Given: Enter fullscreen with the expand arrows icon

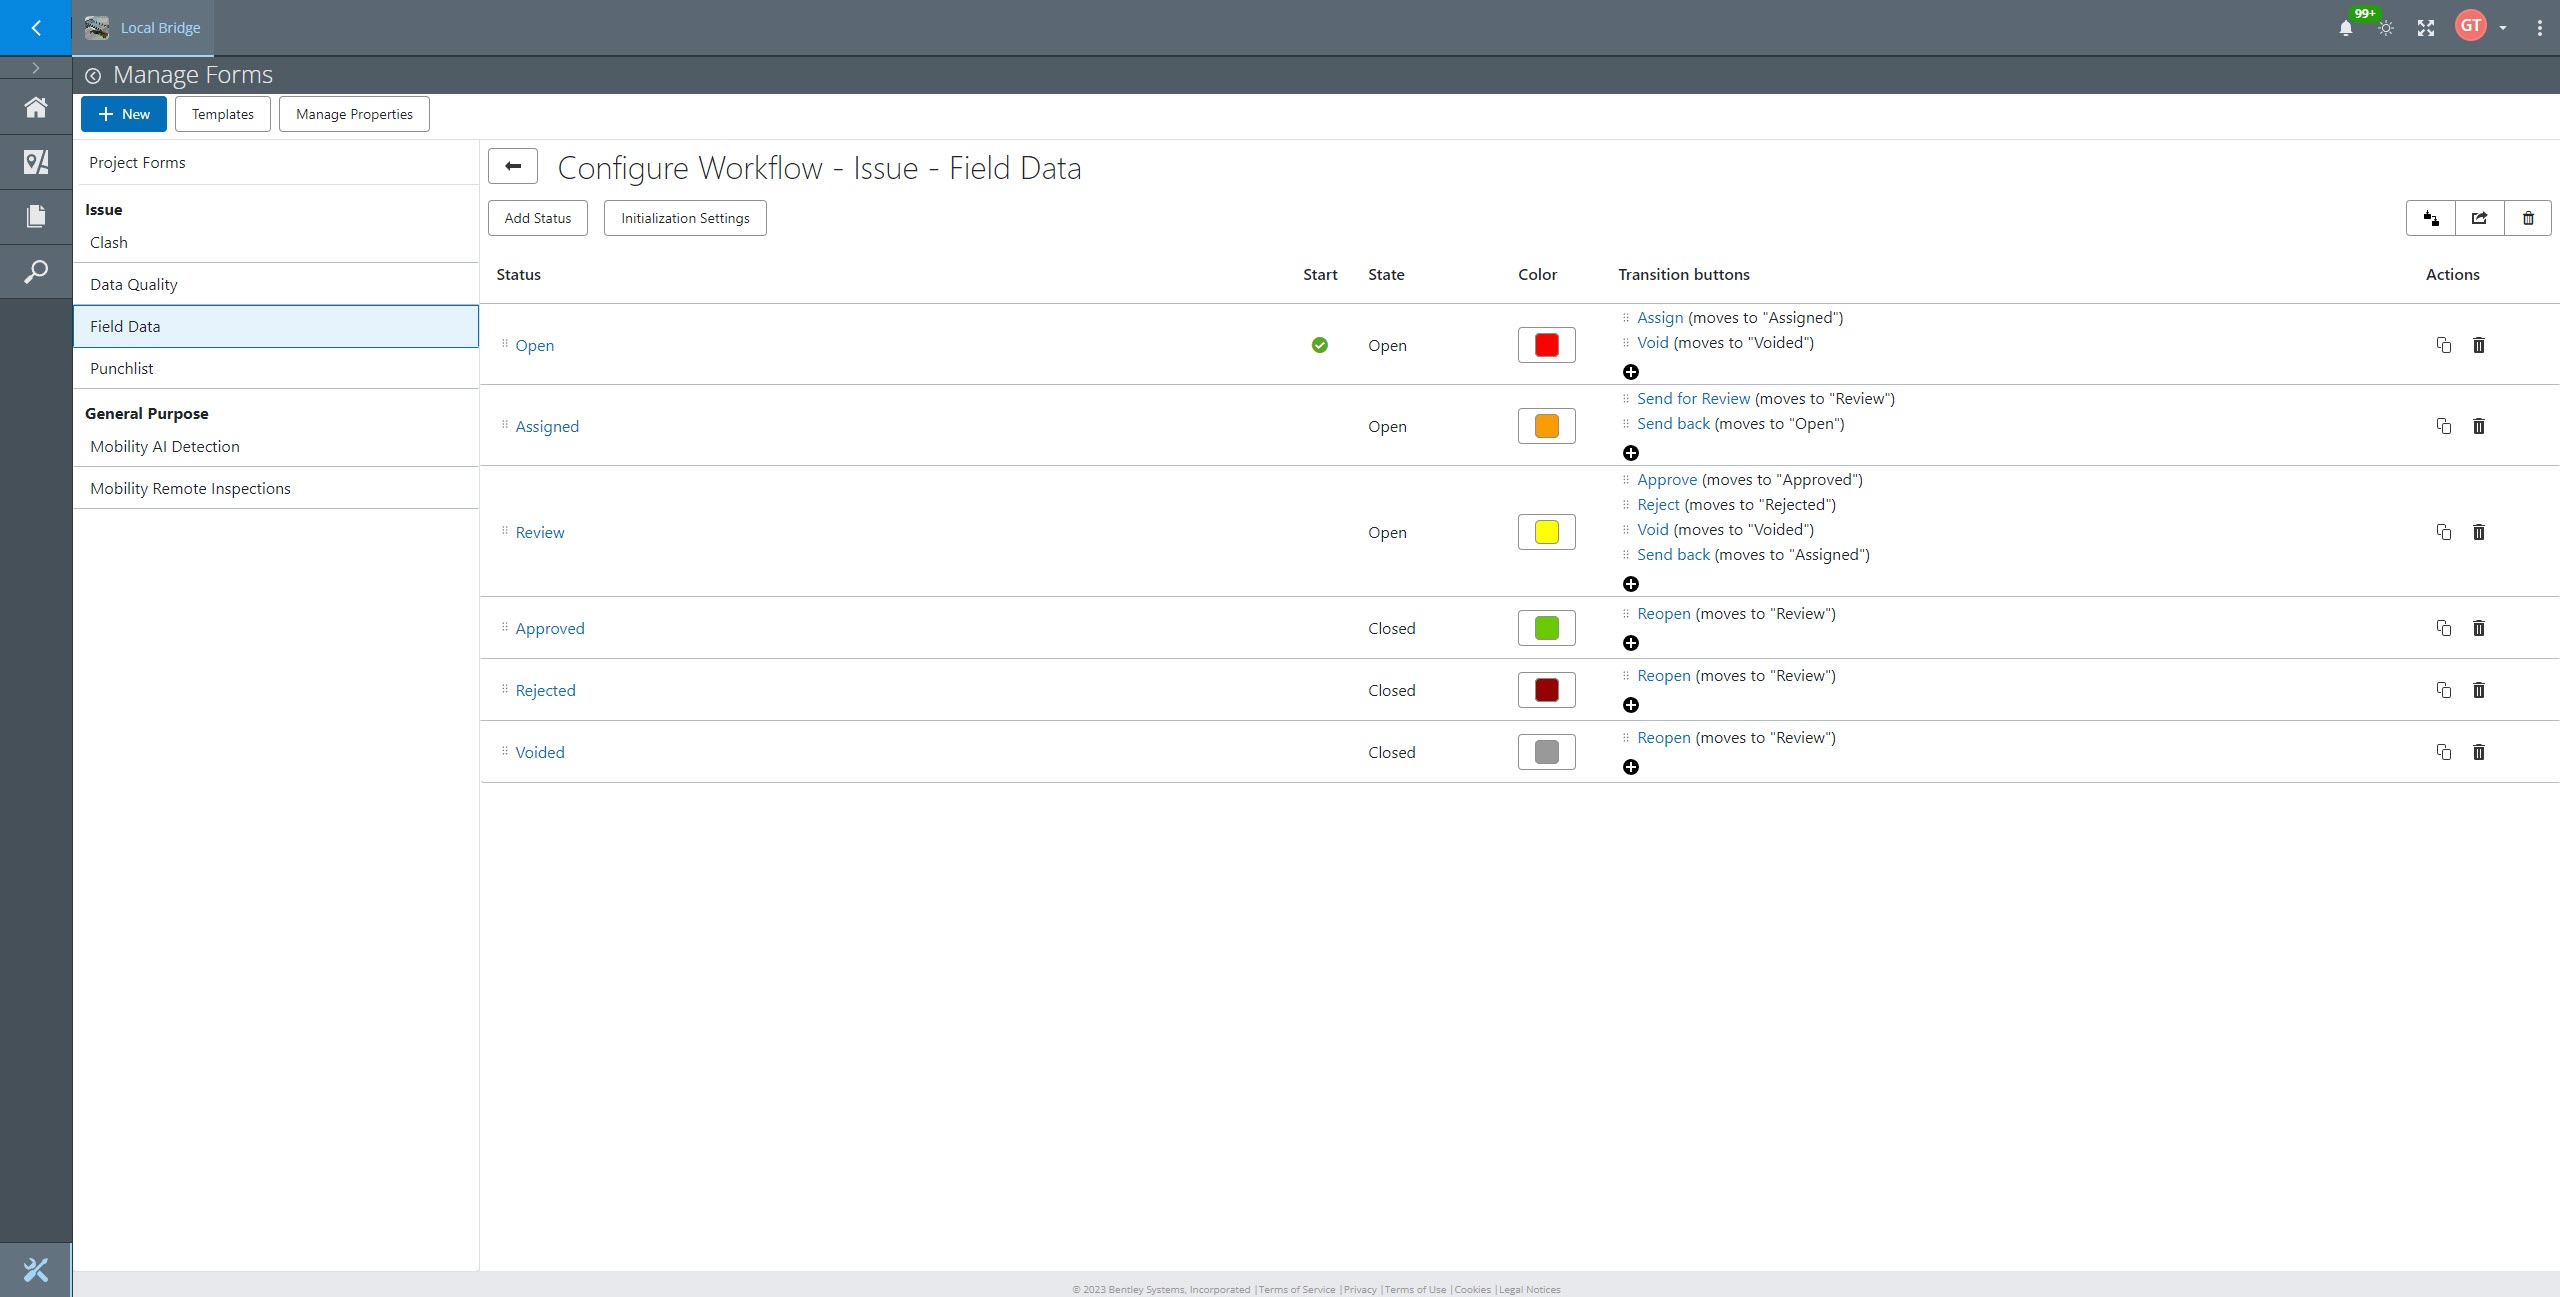Looking at the screenshot, I should tap(2426, 28).
